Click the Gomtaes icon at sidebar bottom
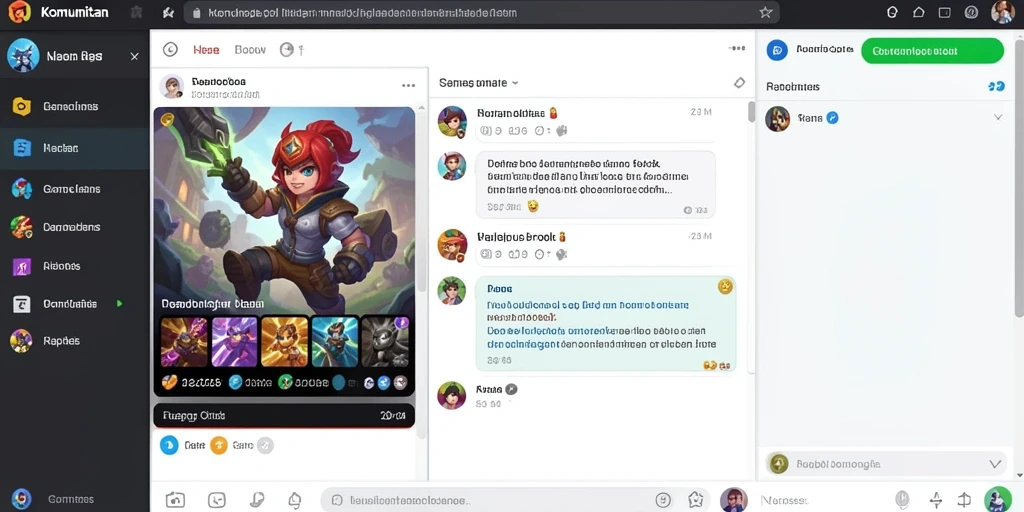 coord(22,499)
